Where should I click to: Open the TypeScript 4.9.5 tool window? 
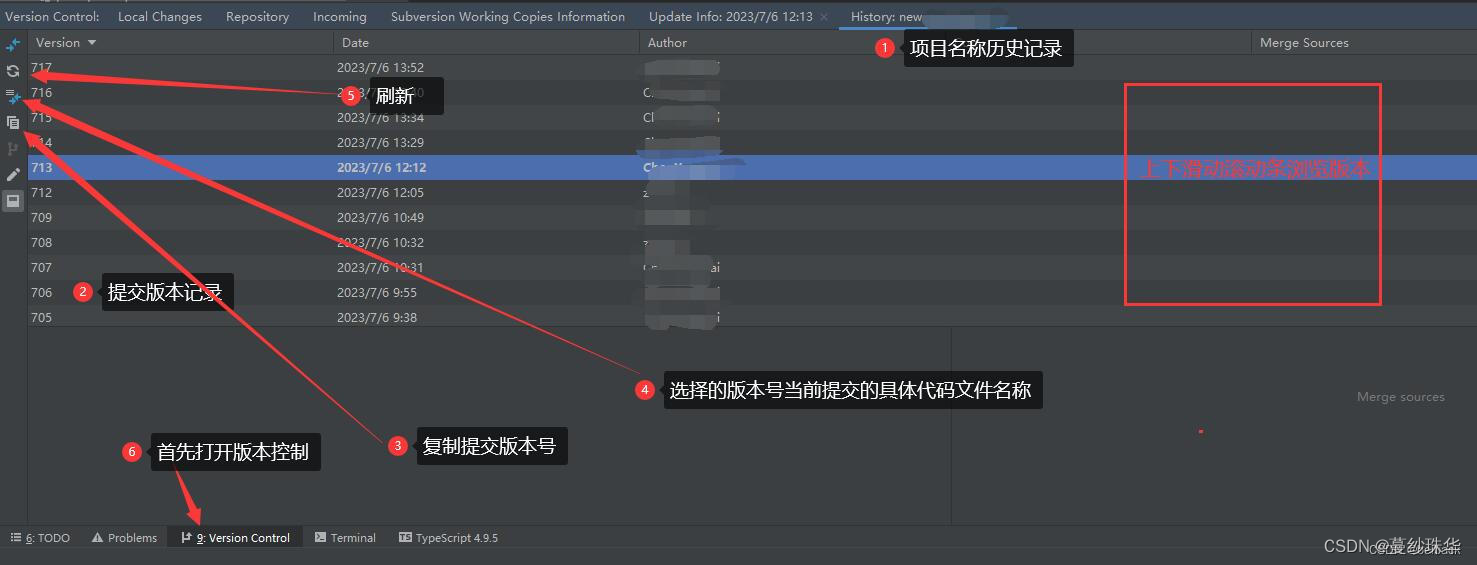click(448, 537)
